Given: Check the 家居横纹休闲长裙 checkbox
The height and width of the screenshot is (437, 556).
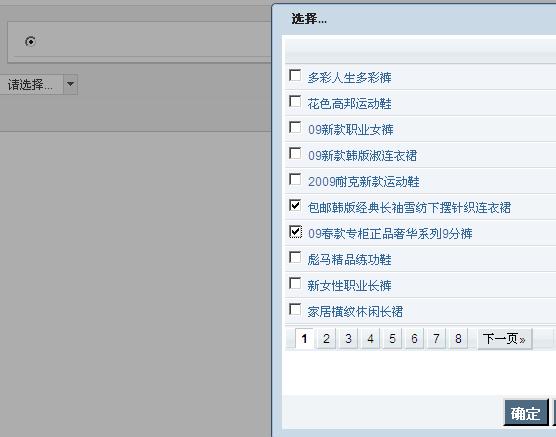Looking at the screenshot, I should pos(295,309).
